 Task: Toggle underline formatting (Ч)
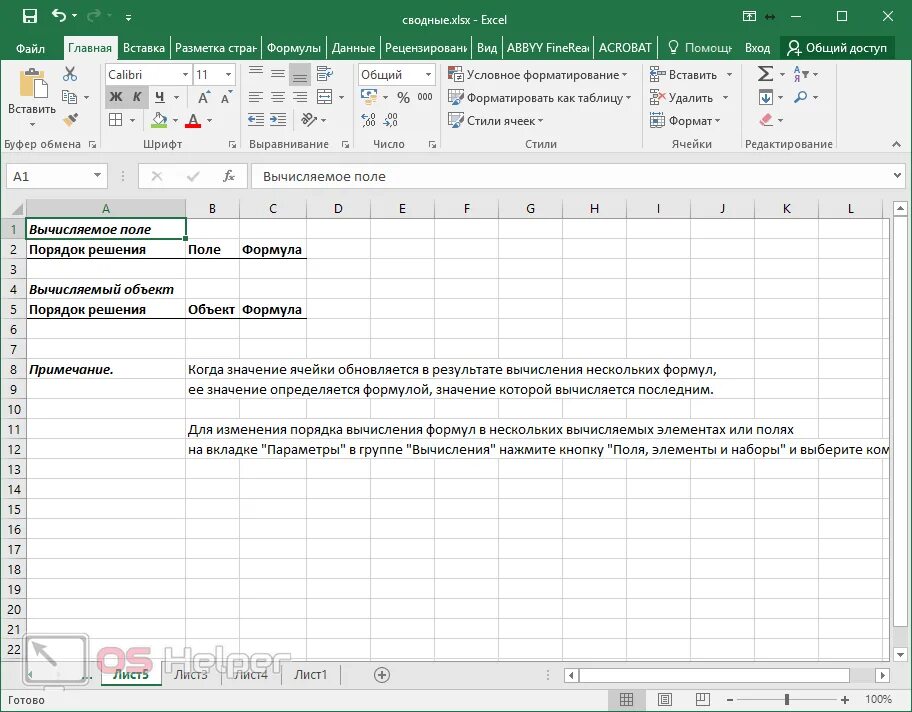click(x=159, y=97)
